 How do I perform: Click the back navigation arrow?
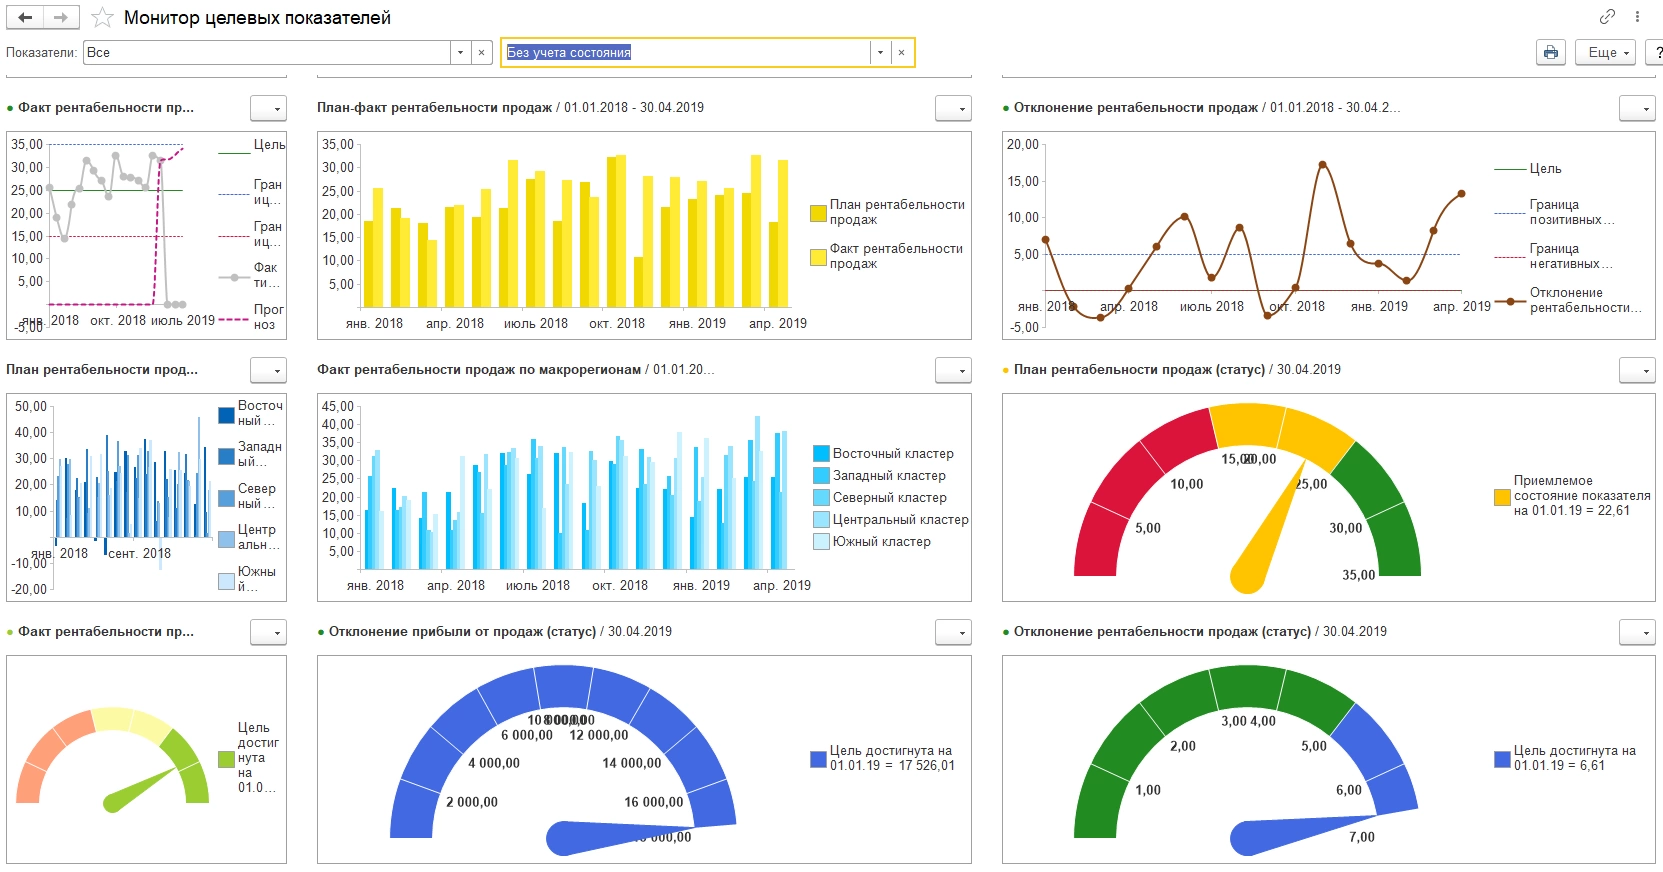(25, 17)
